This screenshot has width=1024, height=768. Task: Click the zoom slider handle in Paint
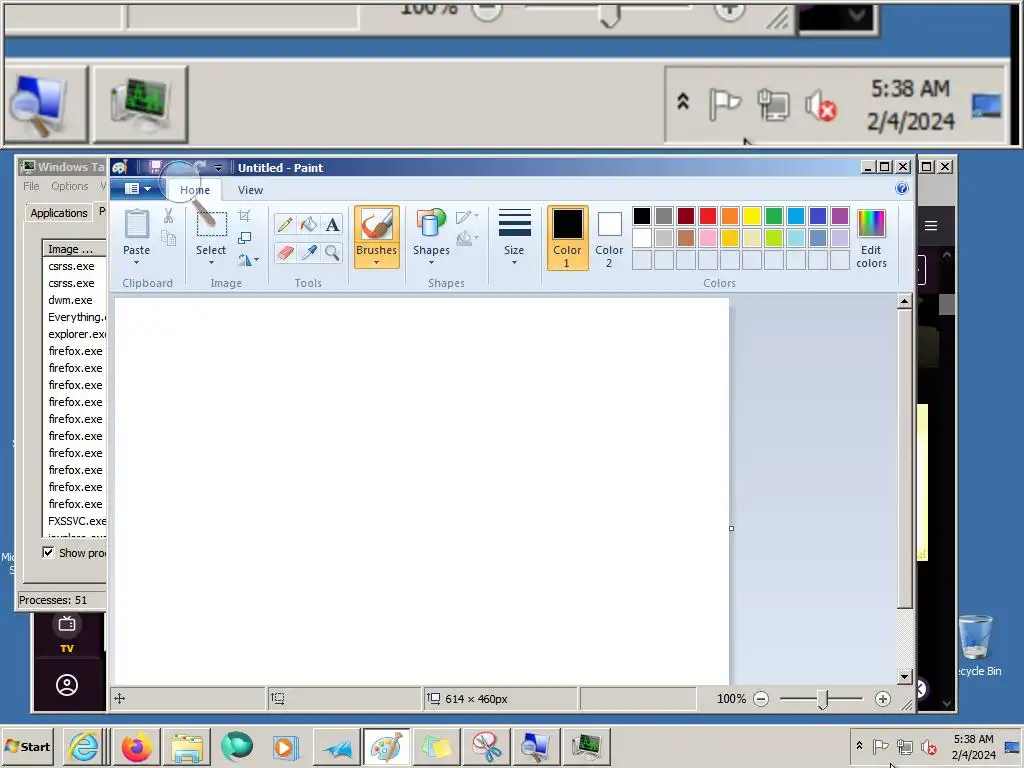pos(823,699)
